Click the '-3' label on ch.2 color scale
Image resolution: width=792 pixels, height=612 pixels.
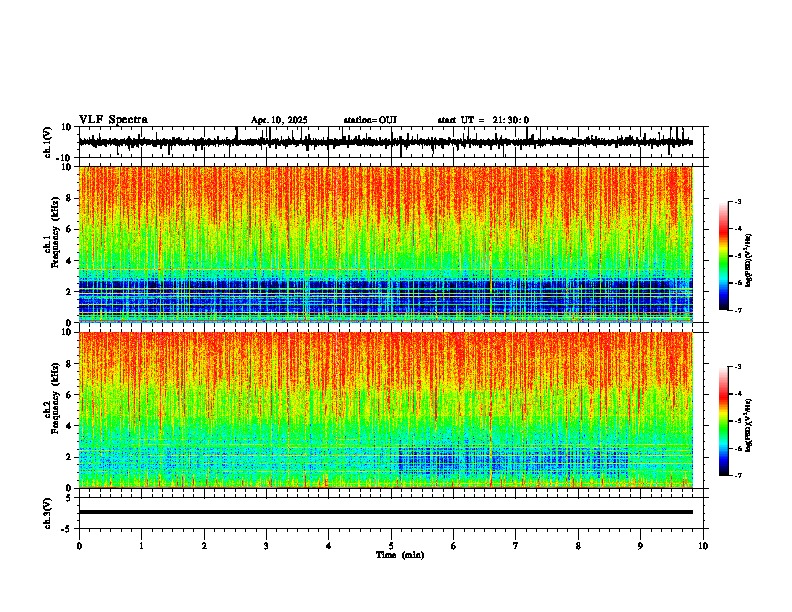point(737,367)
